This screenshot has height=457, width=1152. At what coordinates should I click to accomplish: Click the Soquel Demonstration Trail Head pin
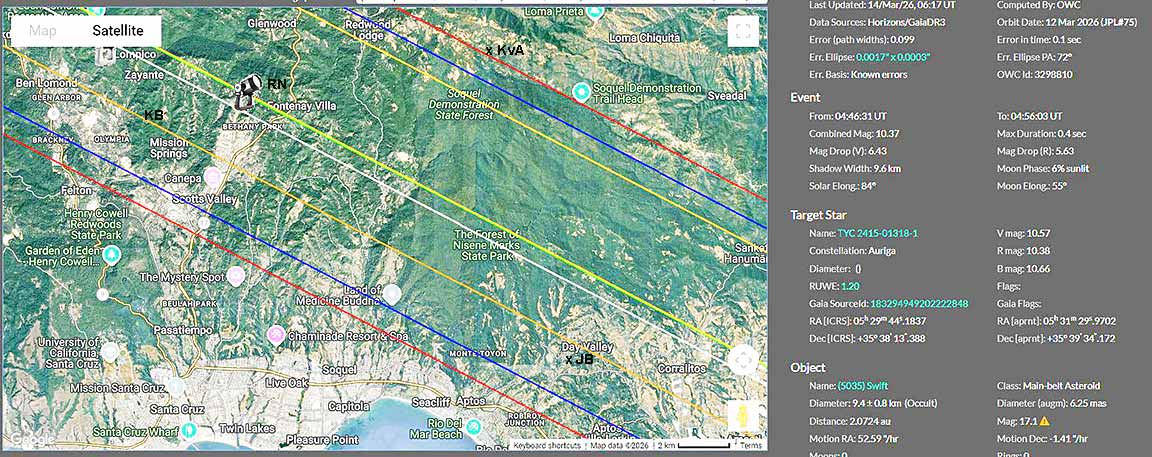click(x=581, y=92)
